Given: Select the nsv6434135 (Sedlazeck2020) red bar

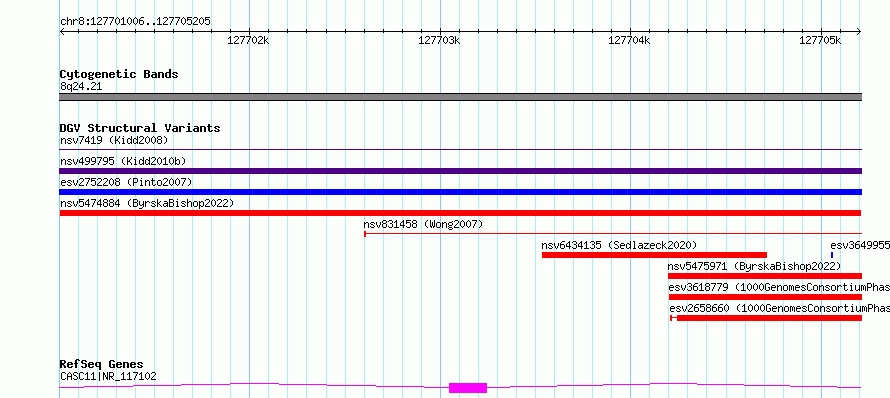Looking at the screenshot, I should pyautogui.click(x=654, y=255).
